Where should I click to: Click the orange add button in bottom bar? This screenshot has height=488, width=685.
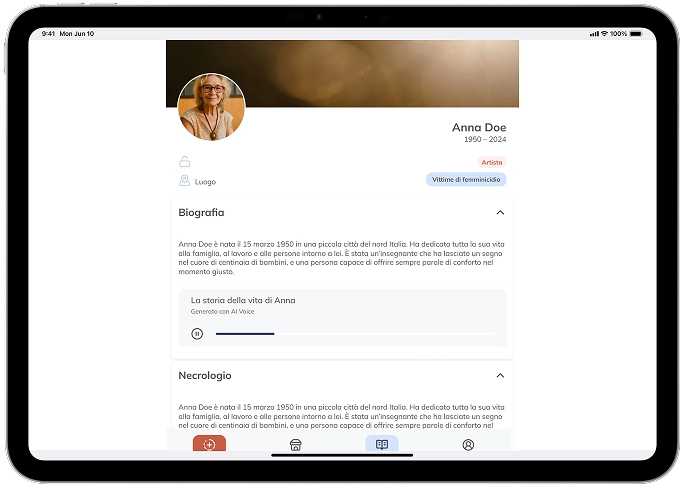tap(209, 444)
